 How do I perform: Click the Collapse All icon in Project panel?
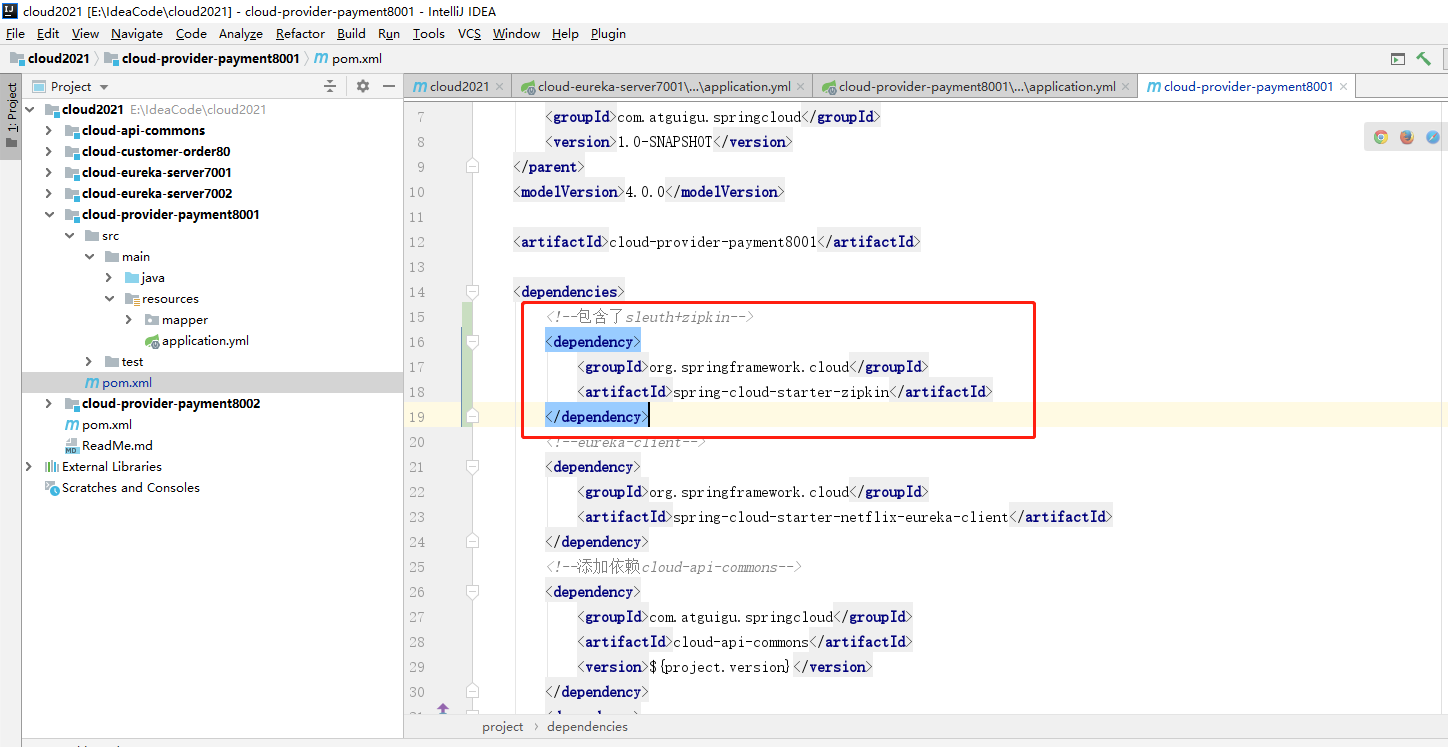point(330,87)
